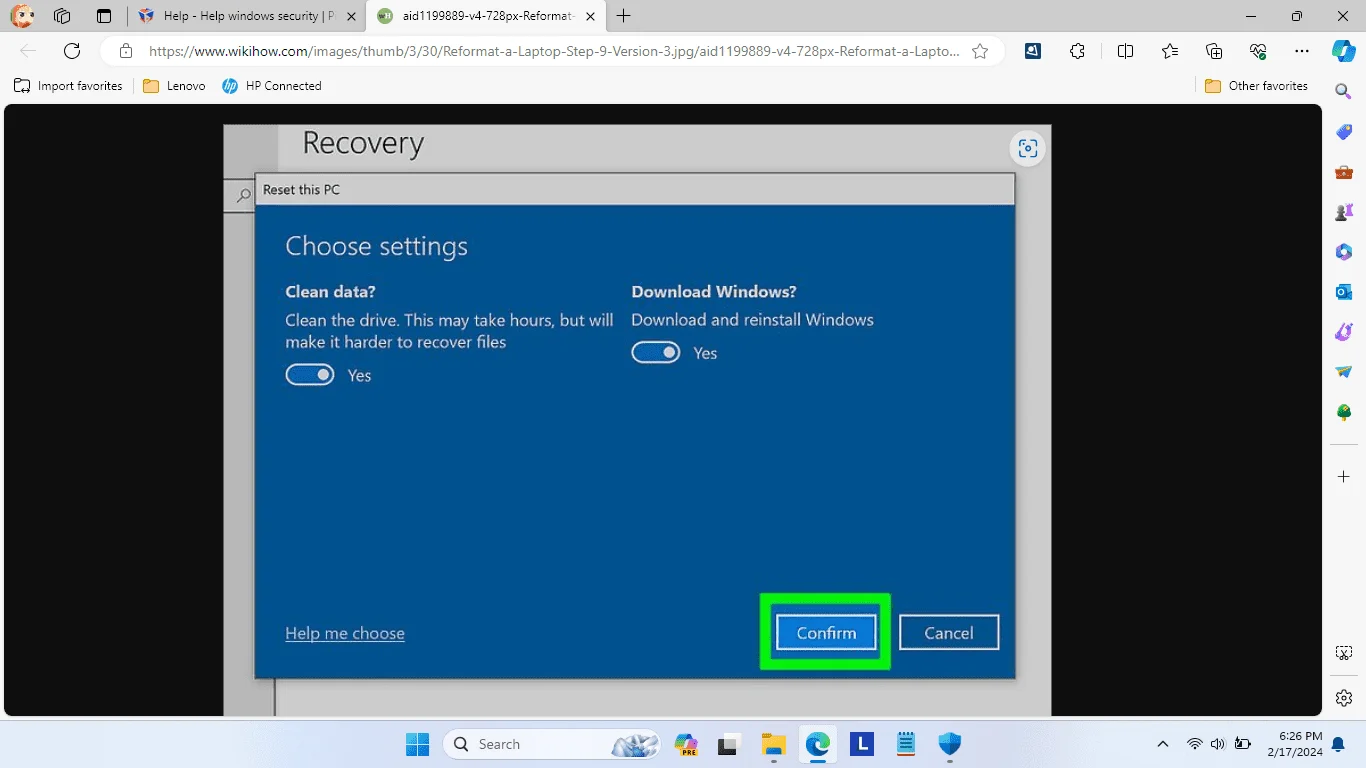The image size is (1366, 768).
Task: Open the tab actions menu icon
Action: pos(104,16)
